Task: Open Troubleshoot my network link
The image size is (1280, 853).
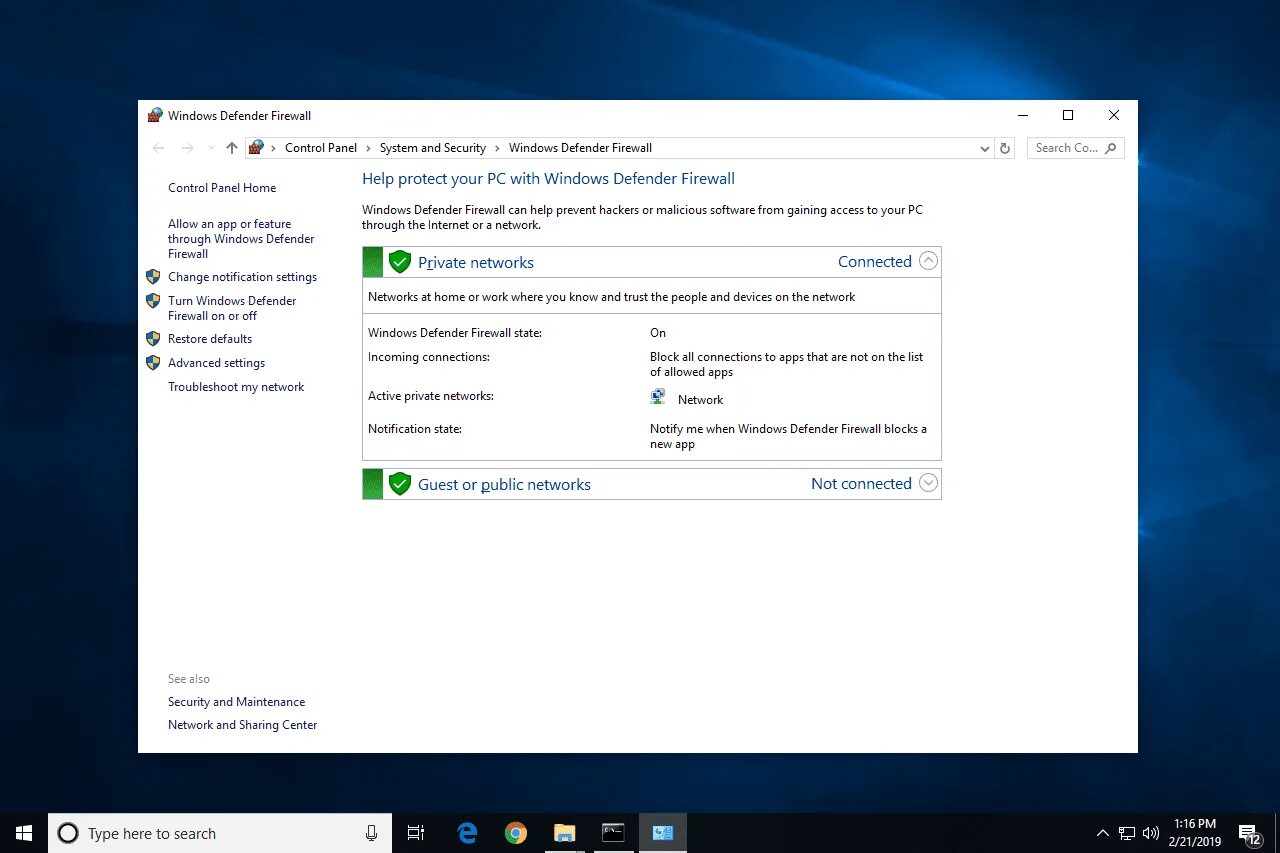Action: (x=236, y=387)
